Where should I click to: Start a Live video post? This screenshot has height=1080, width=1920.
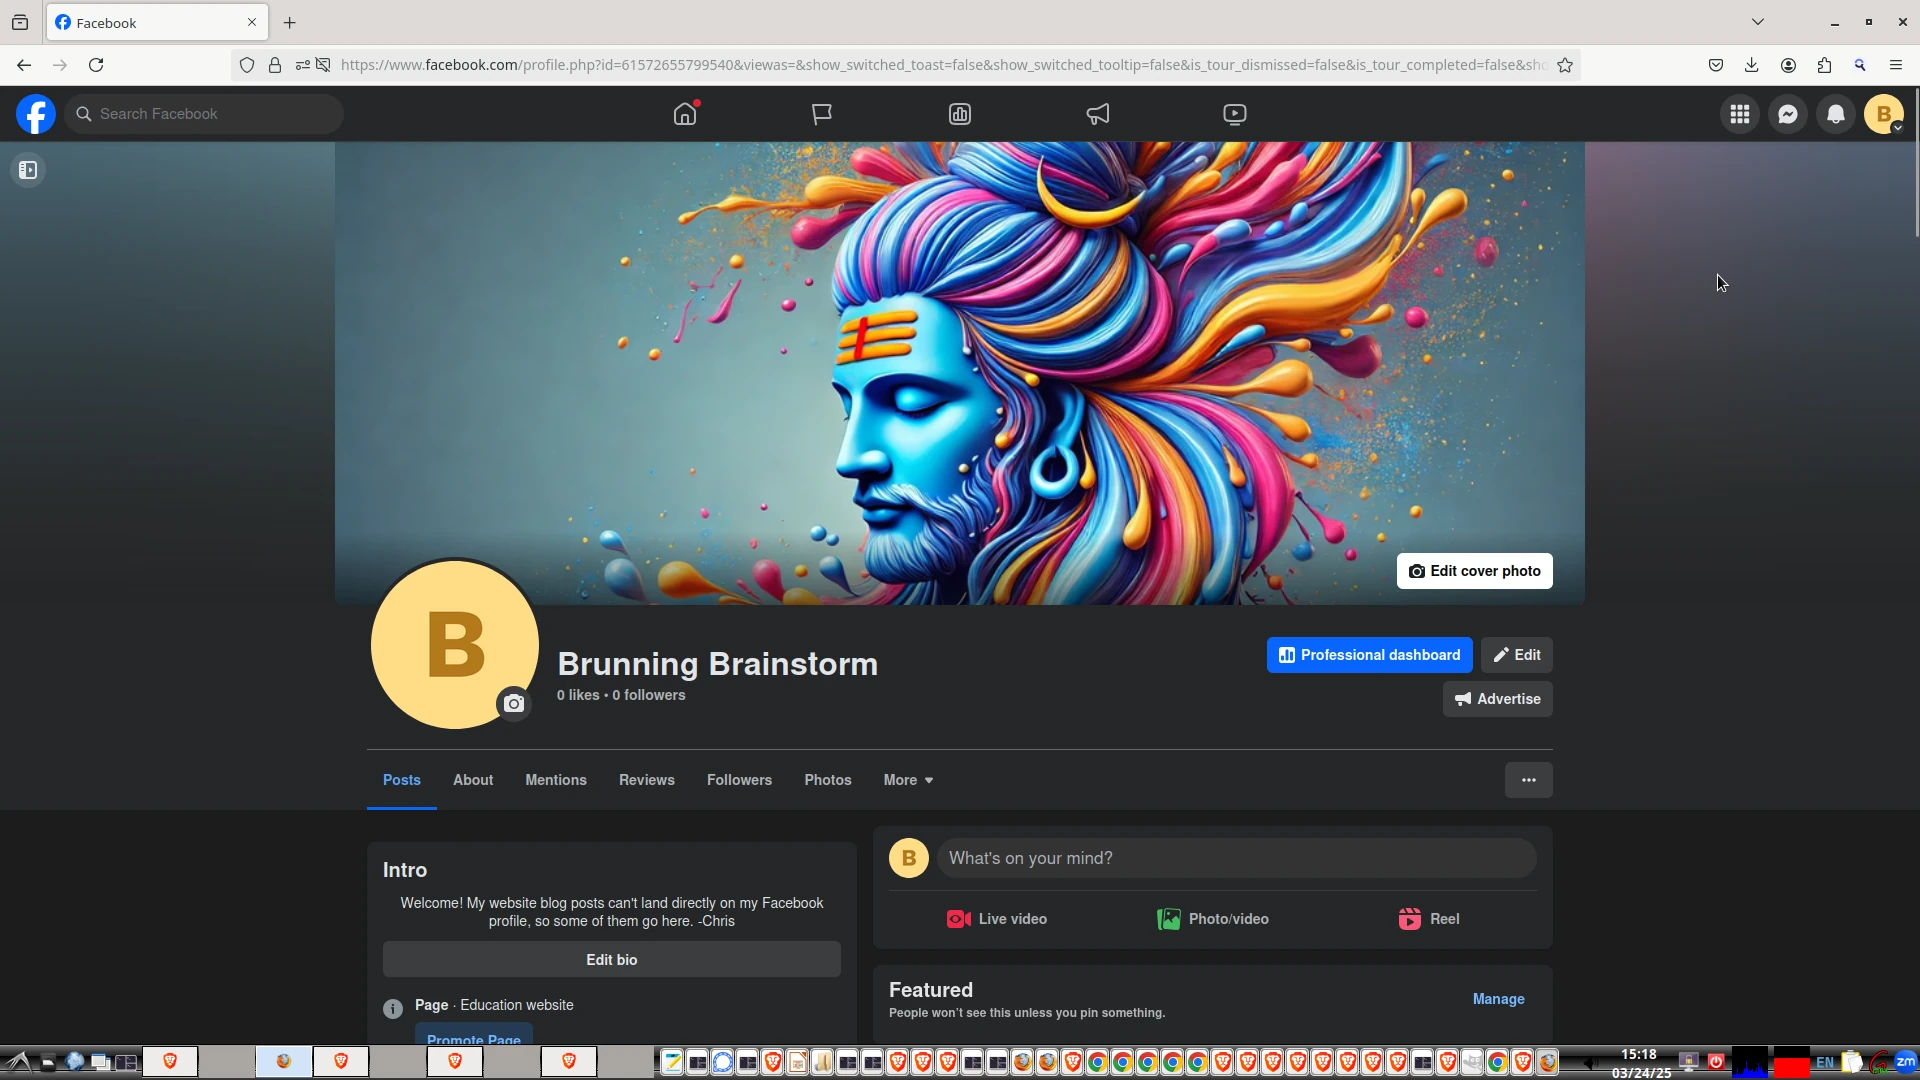(997, 919)
